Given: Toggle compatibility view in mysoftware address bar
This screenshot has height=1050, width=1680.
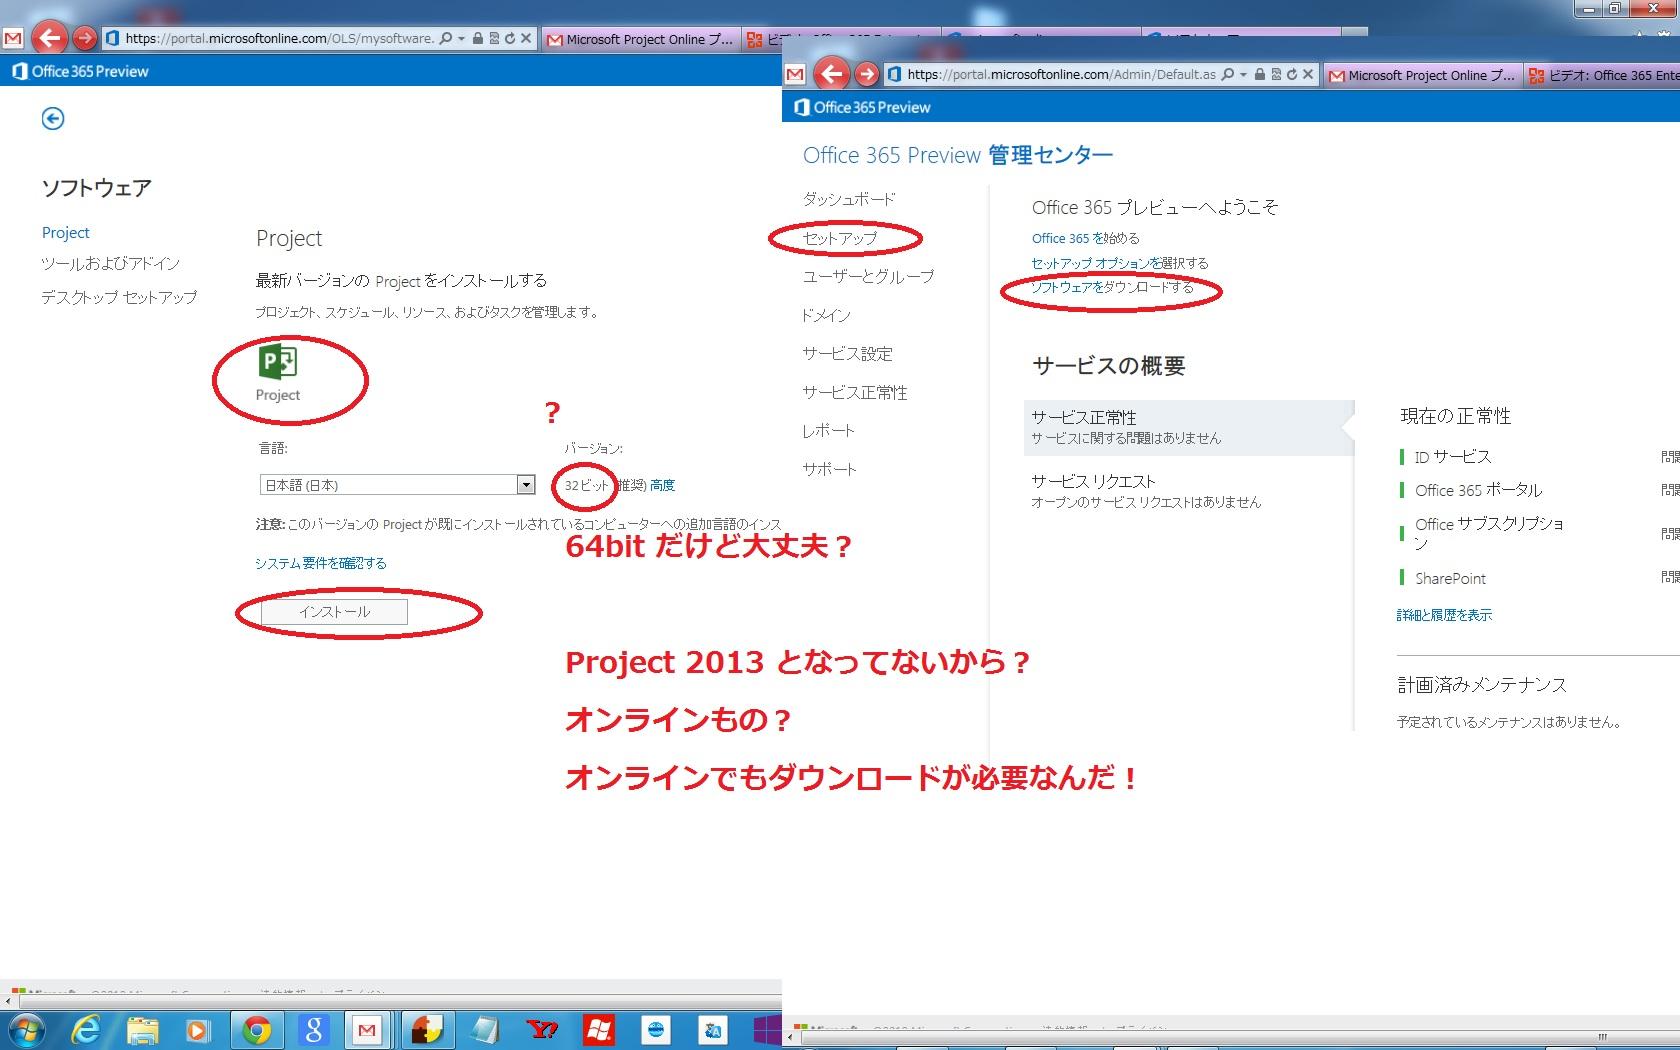Looking at the screenshot, I should (494, 39).
